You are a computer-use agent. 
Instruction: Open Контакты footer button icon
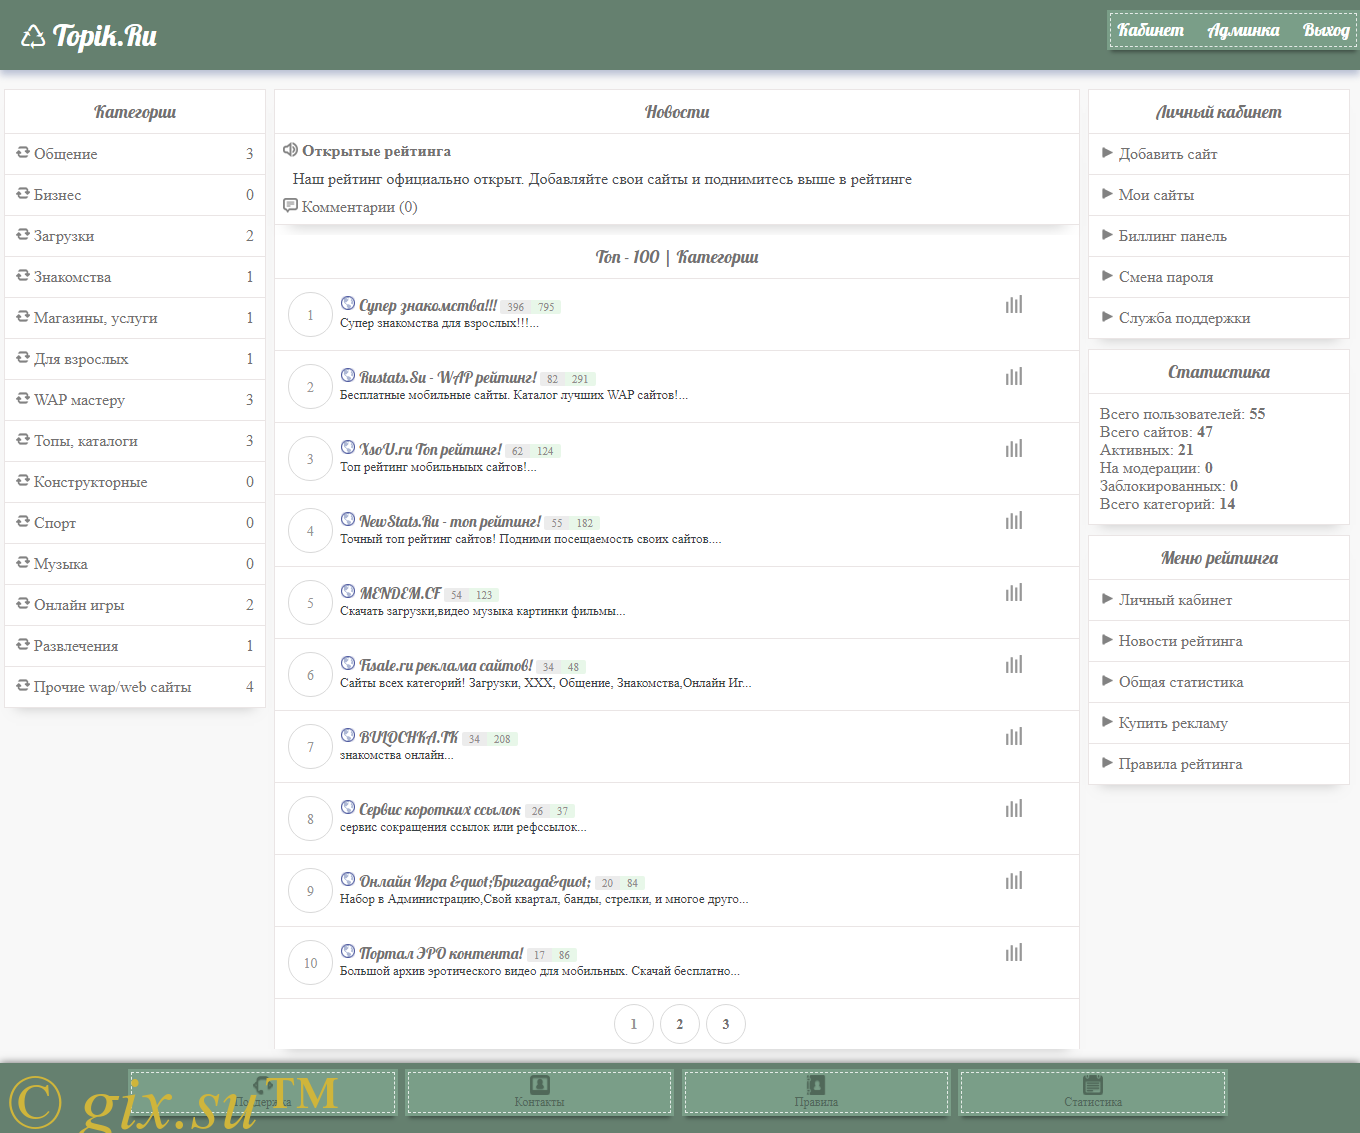[540, 1085]
